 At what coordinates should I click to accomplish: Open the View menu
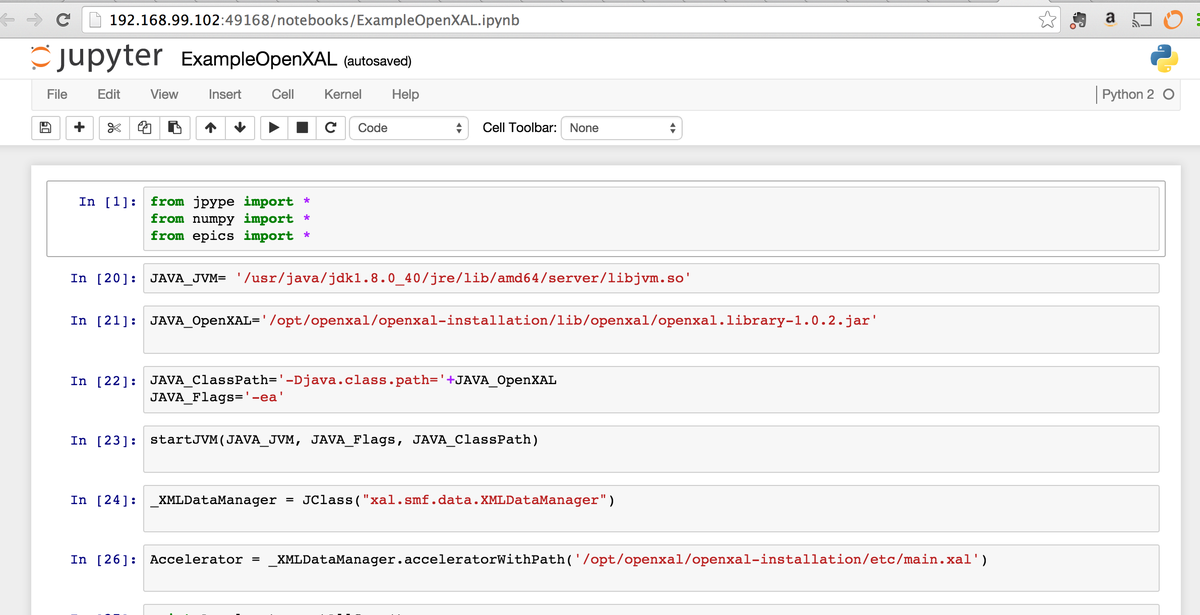[x=164, y=94]
